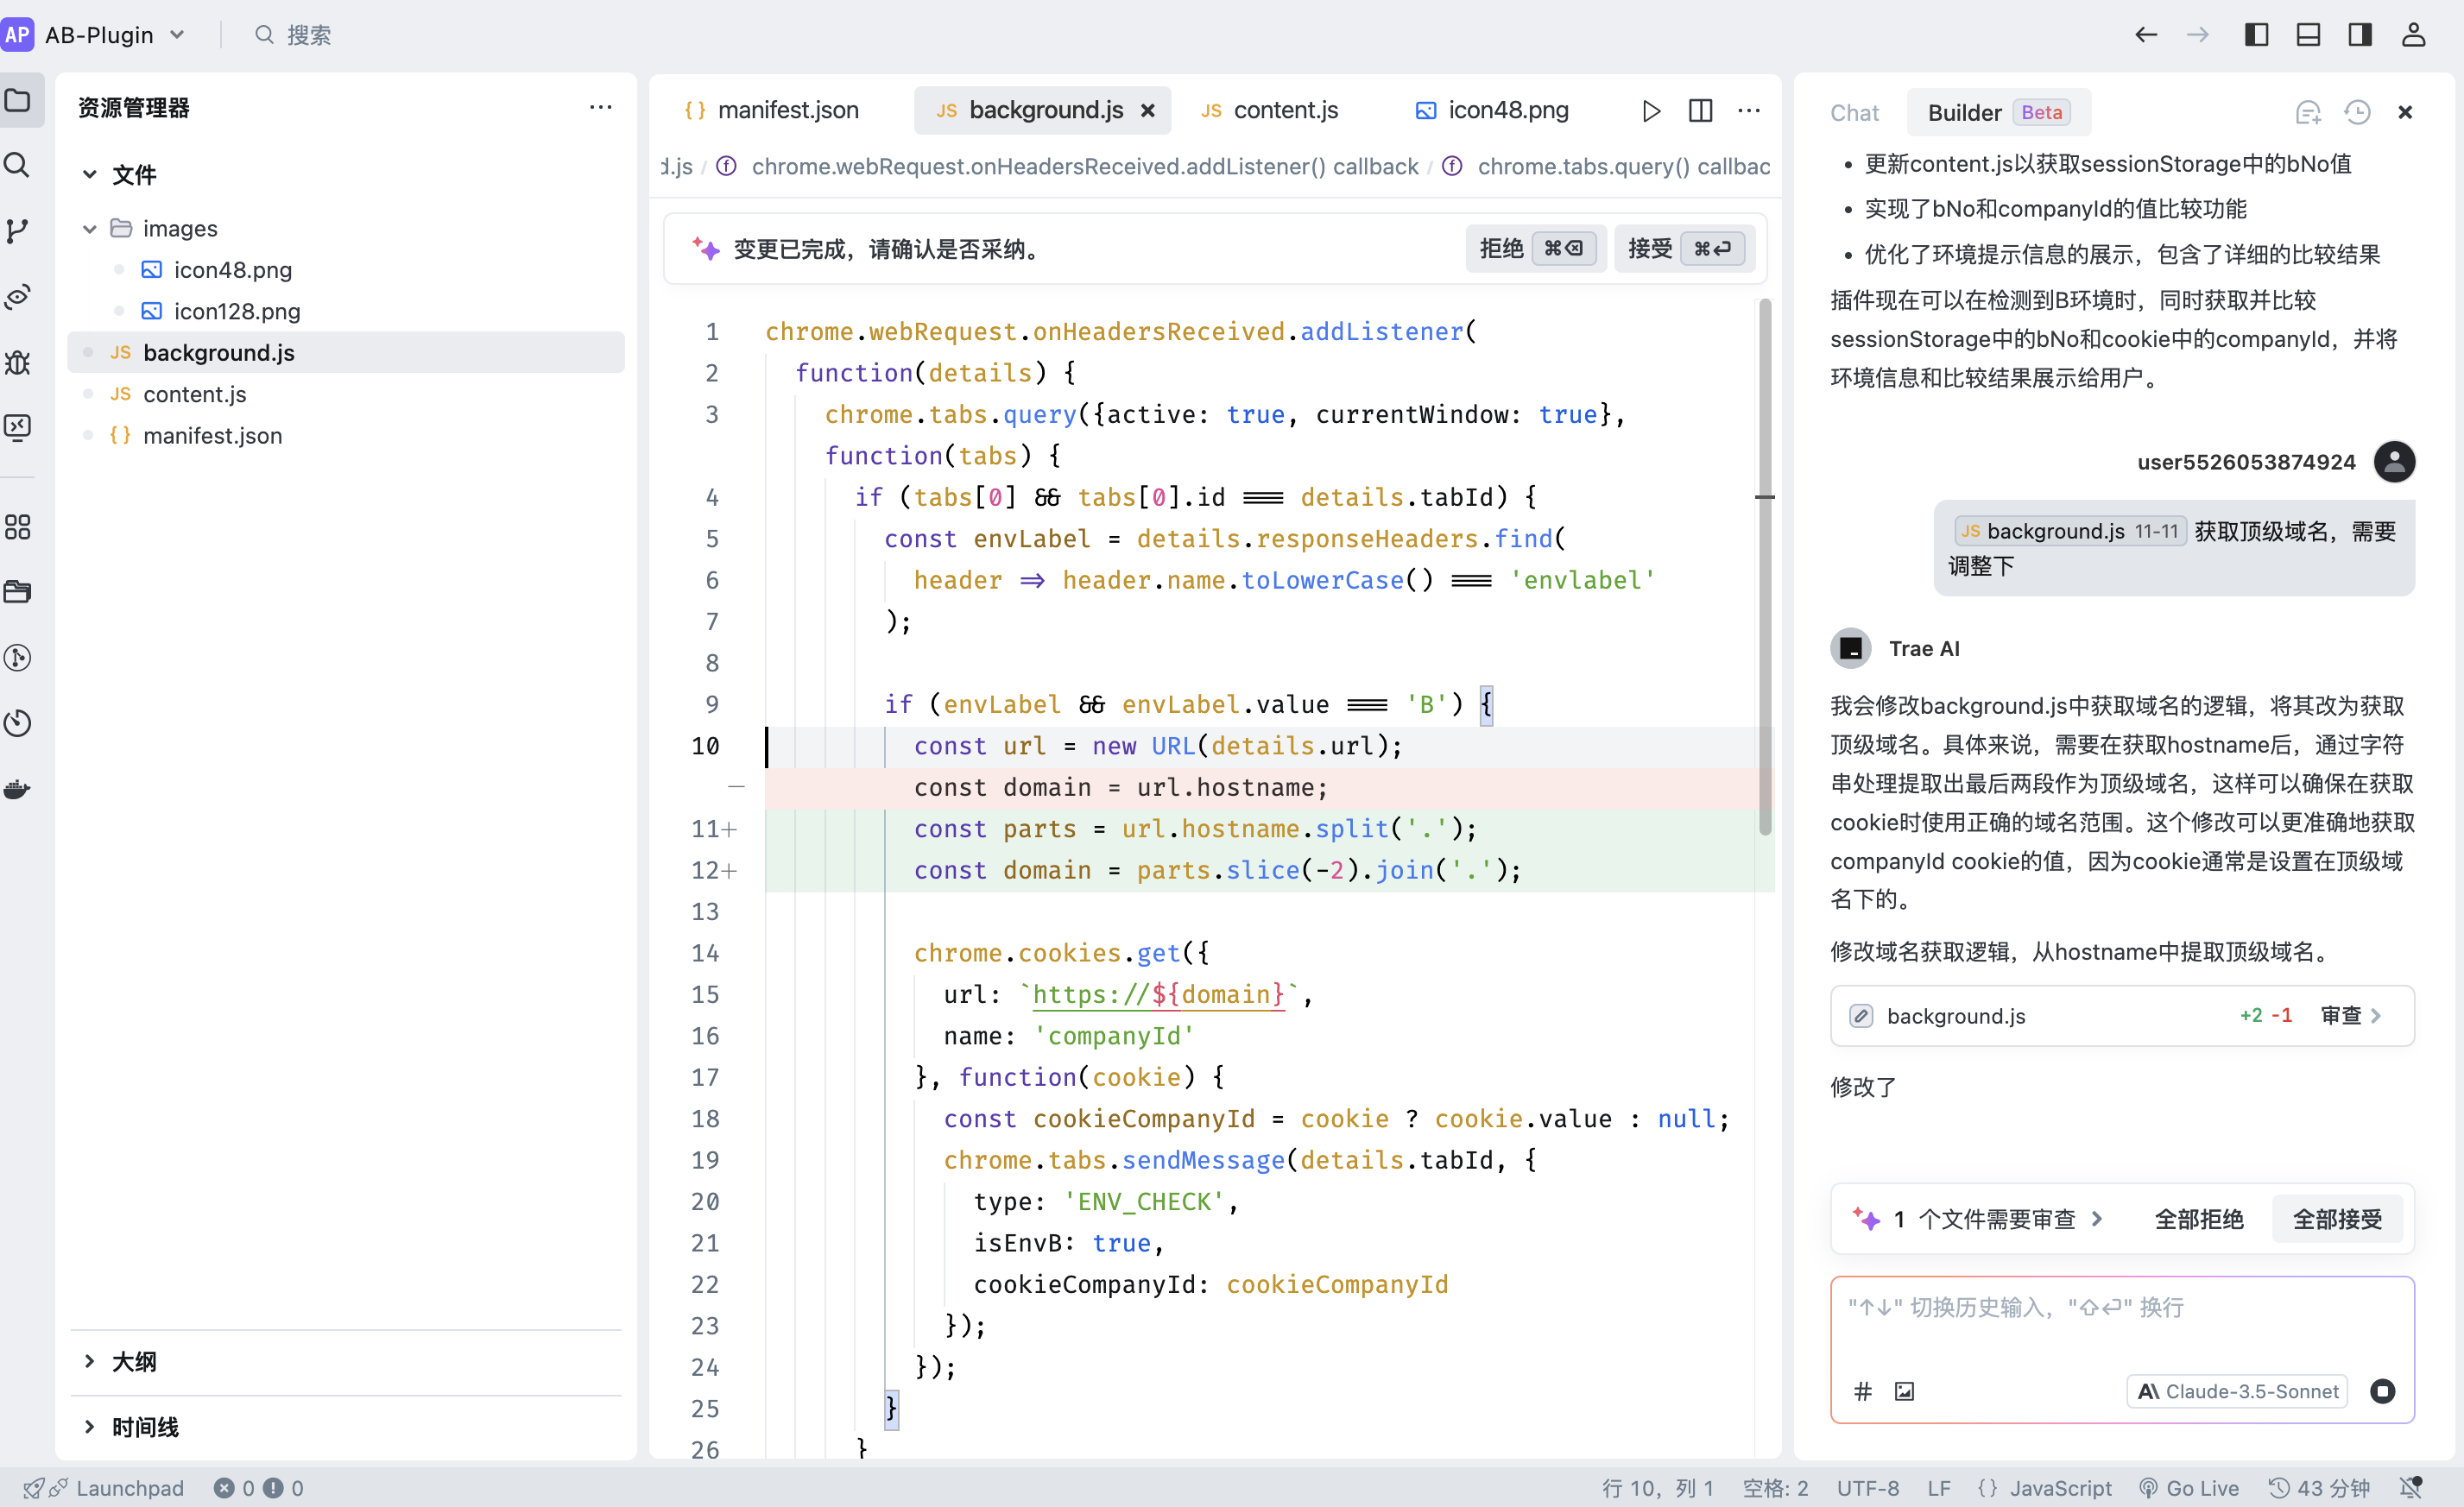2464x1507 pixels.
Task: Click the Run play icon in editor toolbar
Action: (x=1651, y=110)
